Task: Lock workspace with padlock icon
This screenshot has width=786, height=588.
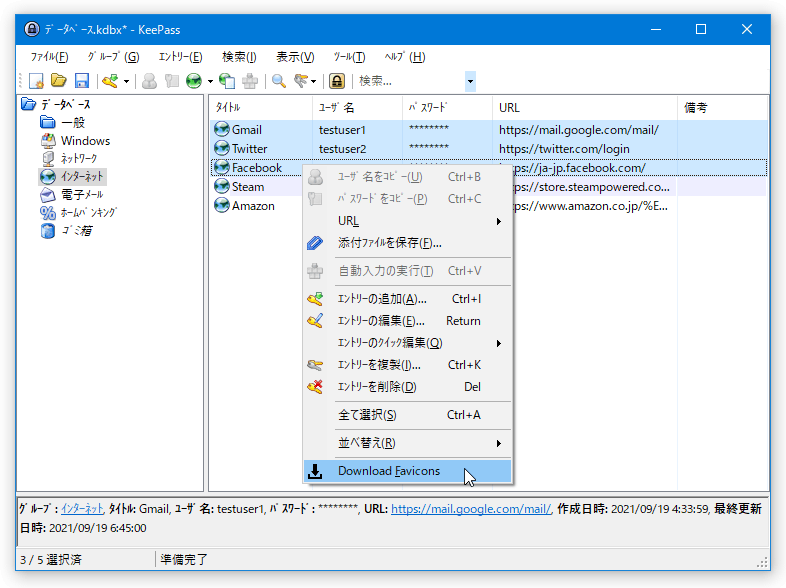Action: 337,81
